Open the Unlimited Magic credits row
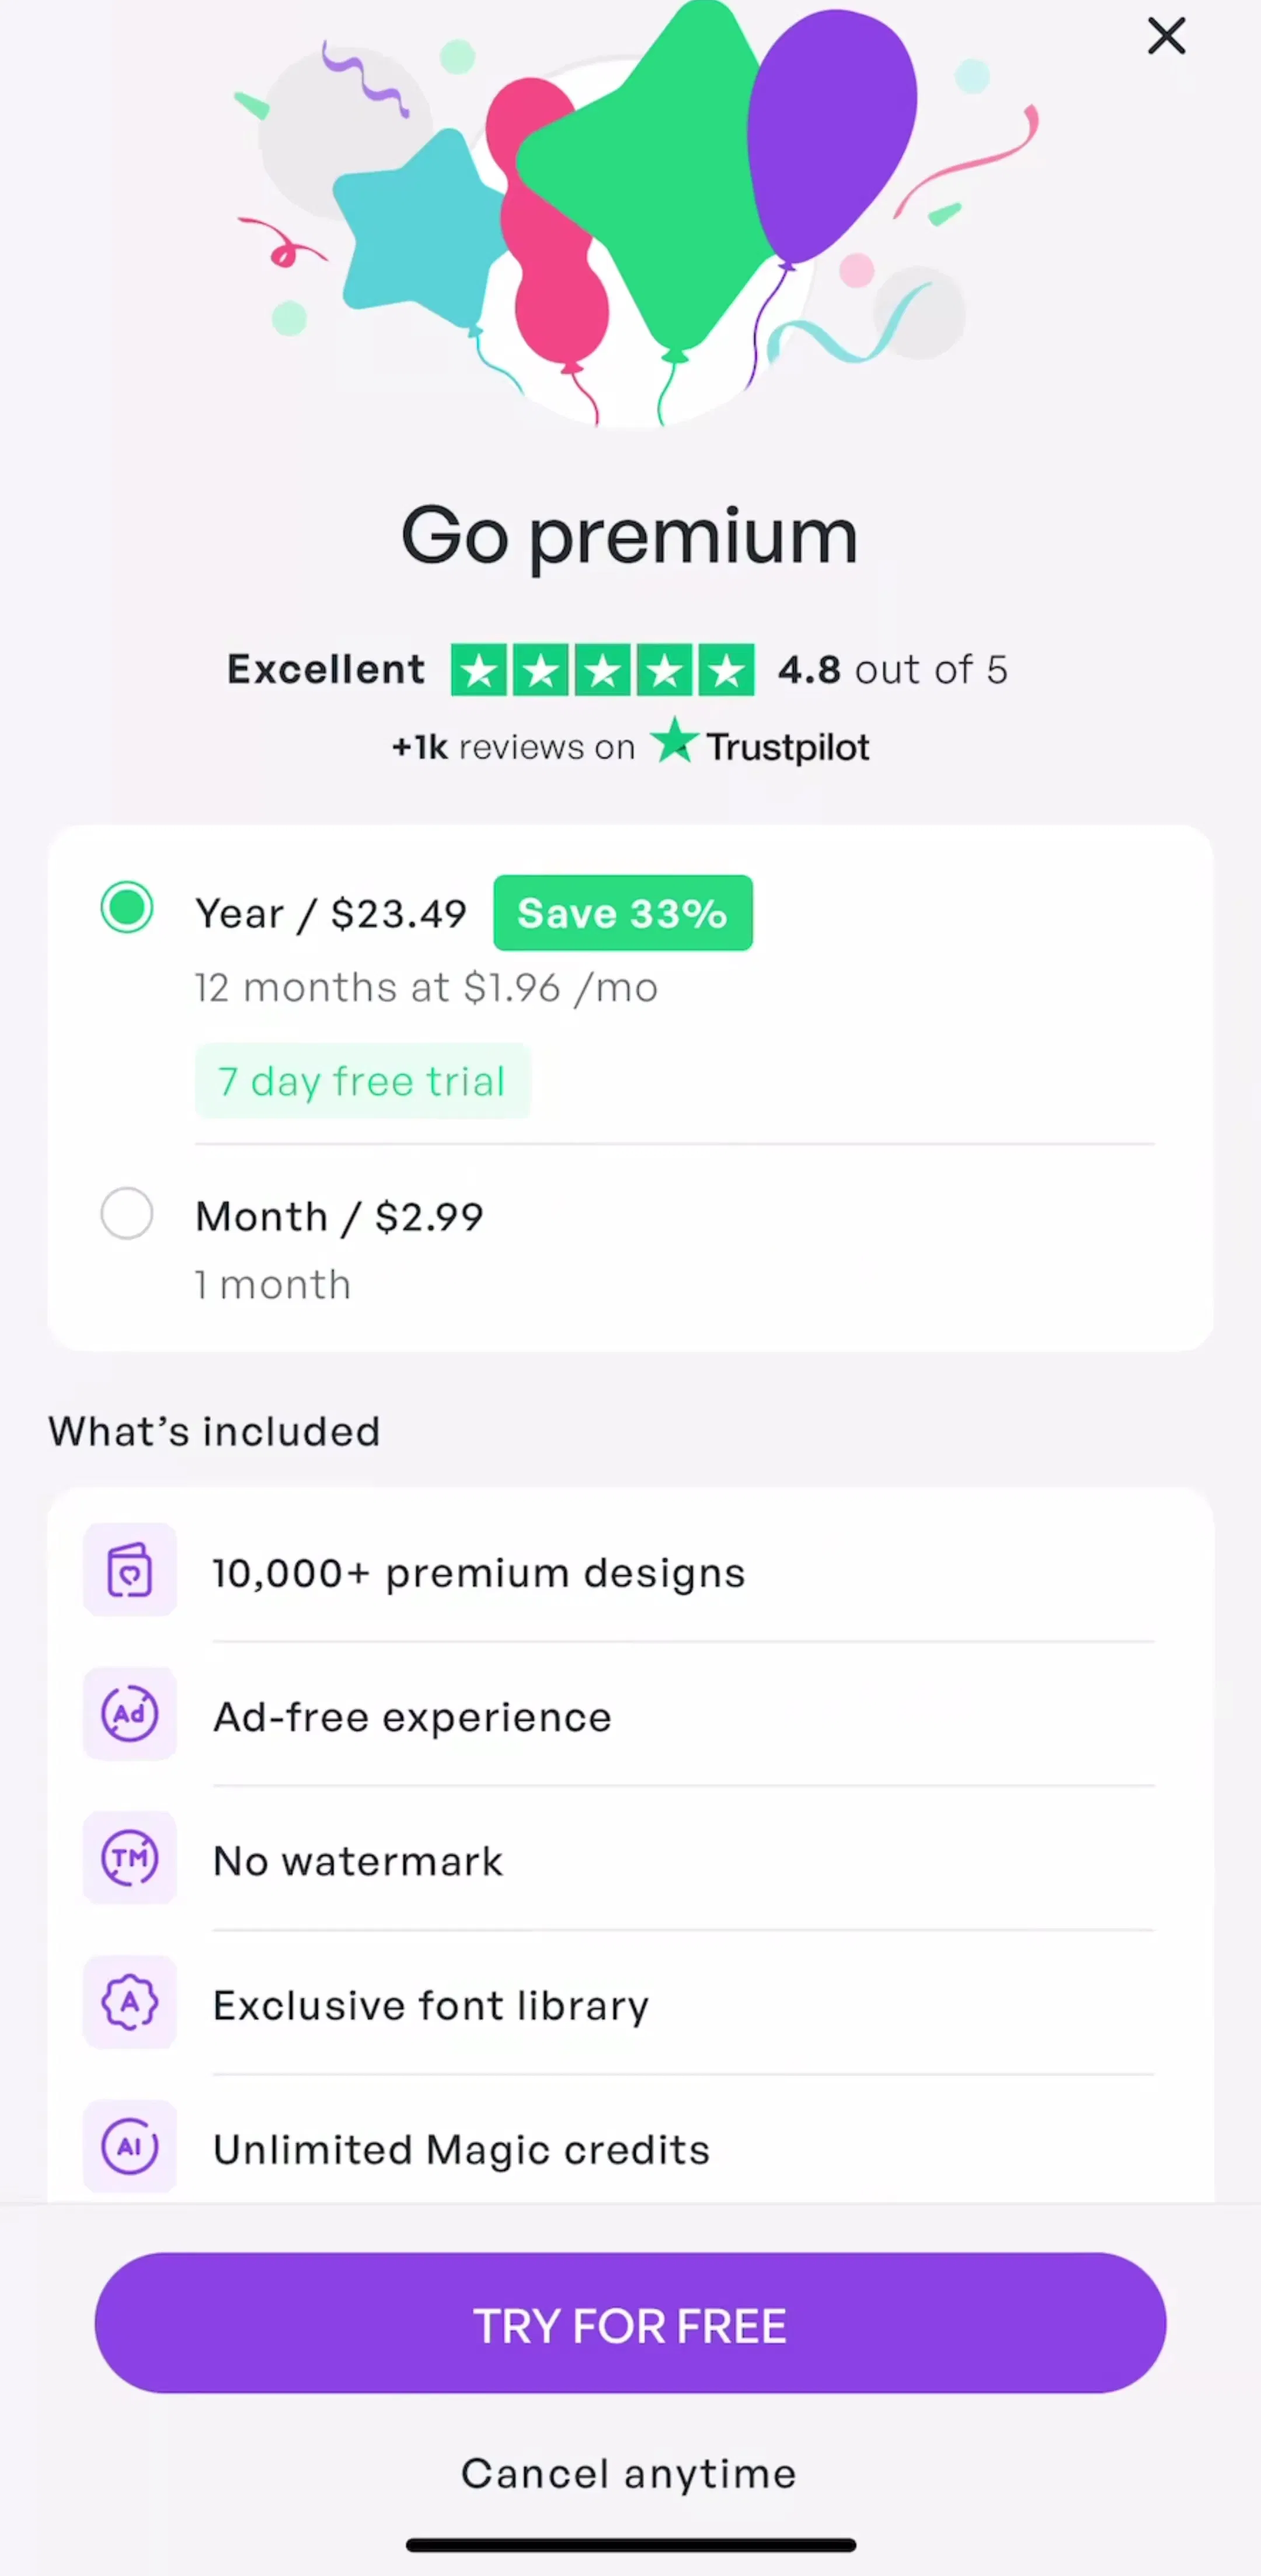Viewport: 1261px width, 2576px height. tap(630, 2146)
